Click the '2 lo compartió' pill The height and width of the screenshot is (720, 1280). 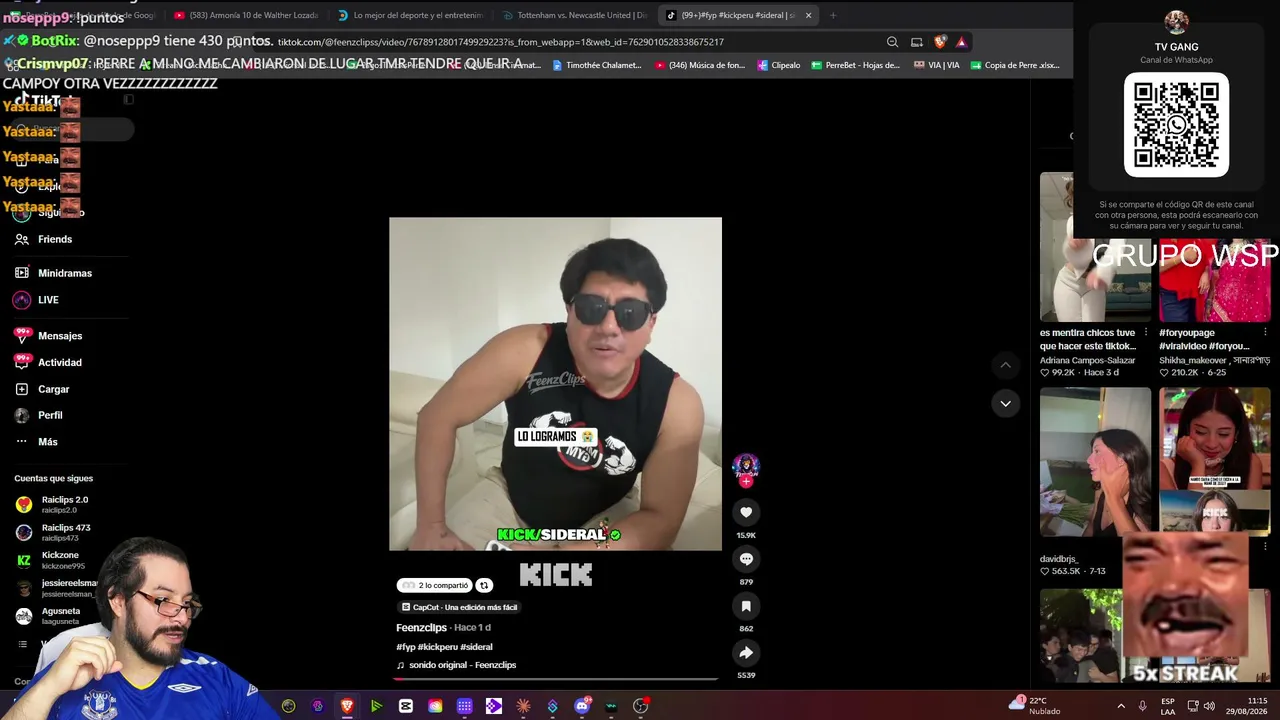click(x=435, y=585)
